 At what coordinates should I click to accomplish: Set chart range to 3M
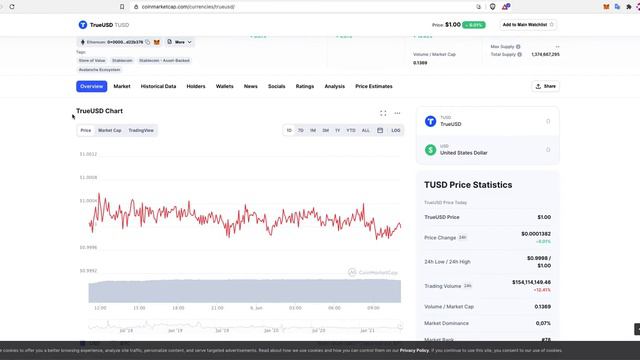pos(325,131)
